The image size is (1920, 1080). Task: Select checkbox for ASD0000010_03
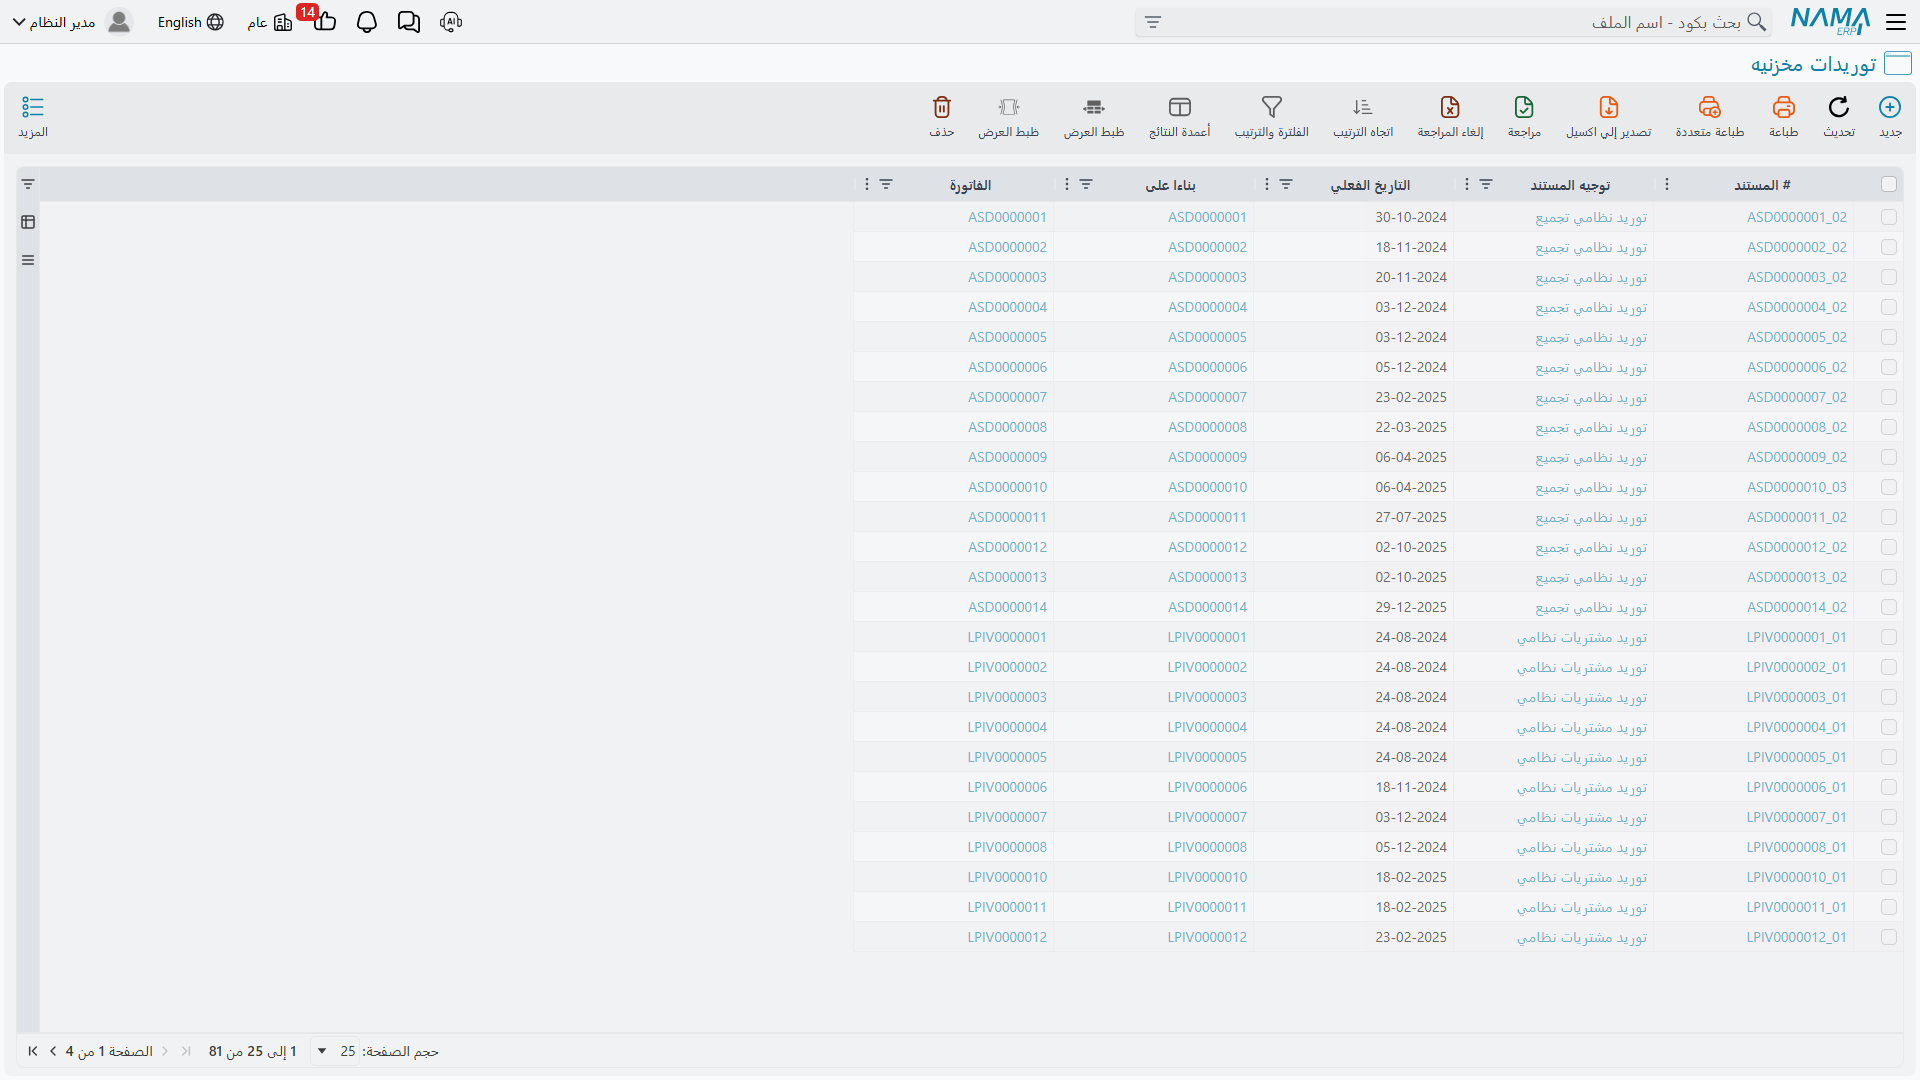coord(1888,487)
